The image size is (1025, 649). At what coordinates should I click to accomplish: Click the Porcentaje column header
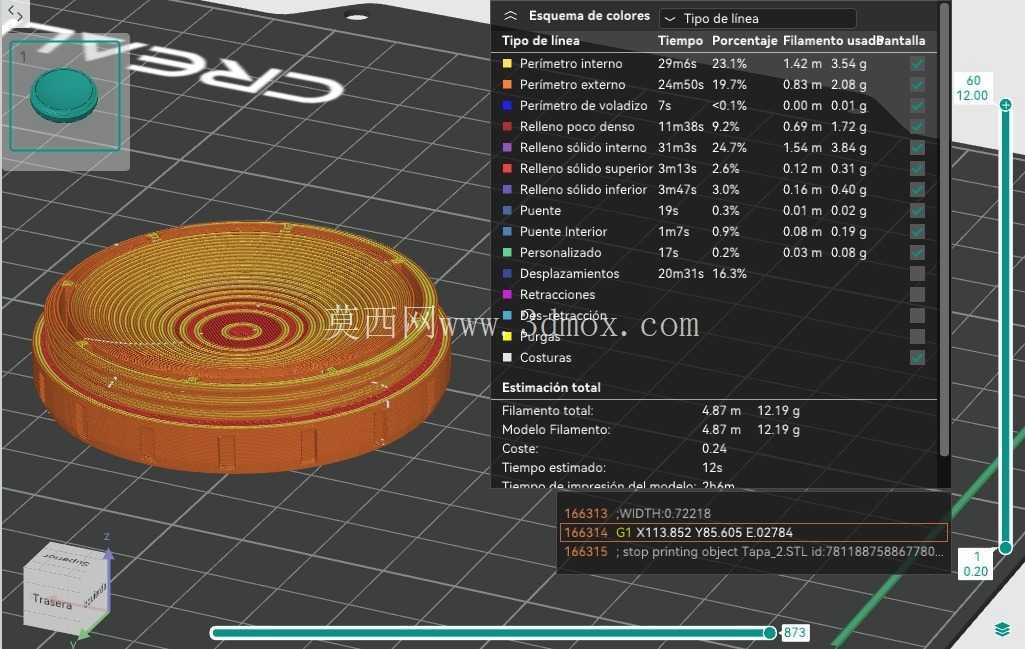tap(745, 41)
